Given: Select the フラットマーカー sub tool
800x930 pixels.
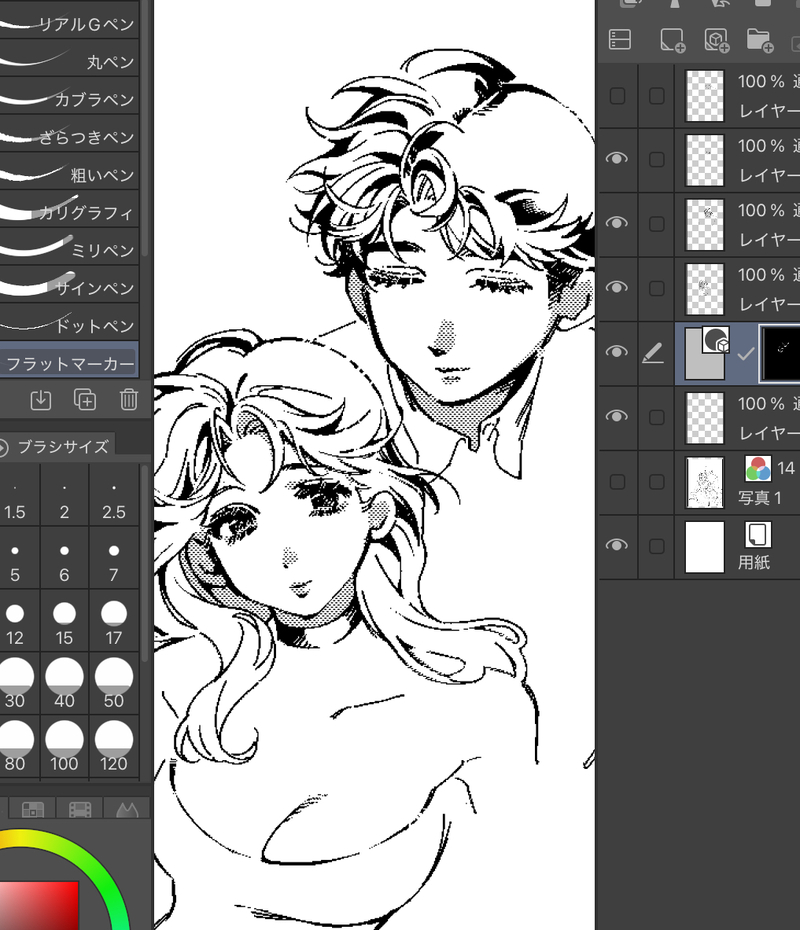Looking at the screenshot, I should [x=69, y=359].
